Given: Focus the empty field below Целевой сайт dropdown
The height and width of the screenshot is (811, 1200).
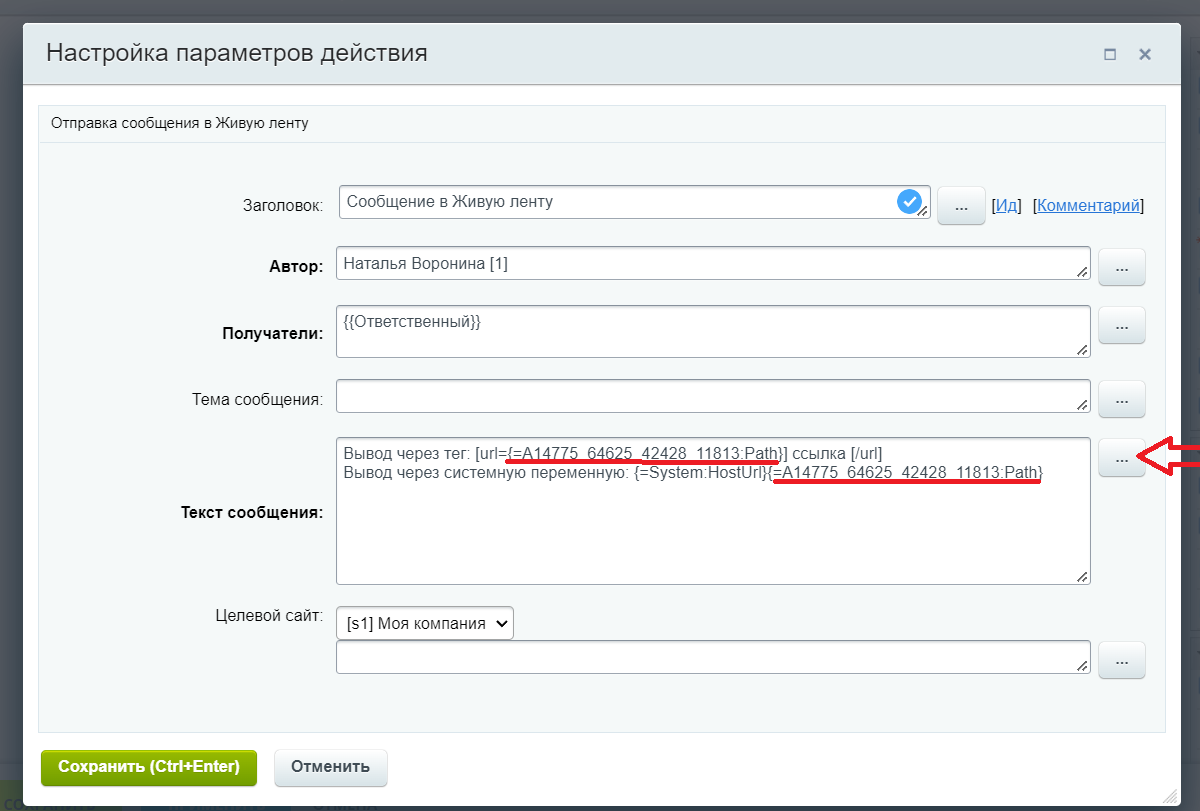Looking at the screenshot, I should tap(710, 658).
